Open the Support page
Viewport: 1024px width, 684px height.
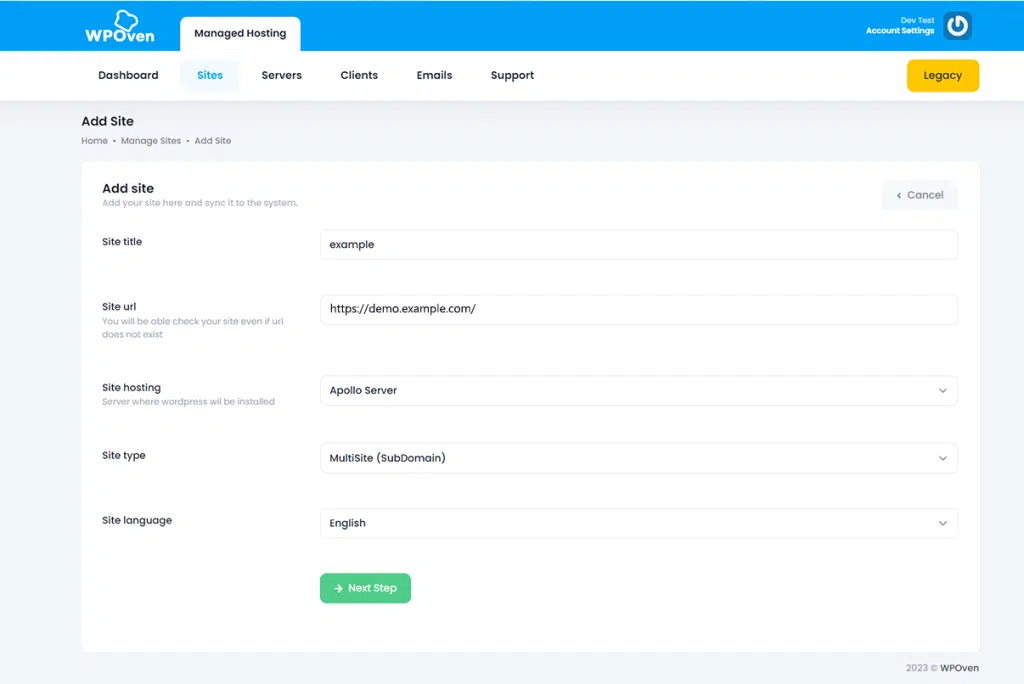(x=512, y=75)
